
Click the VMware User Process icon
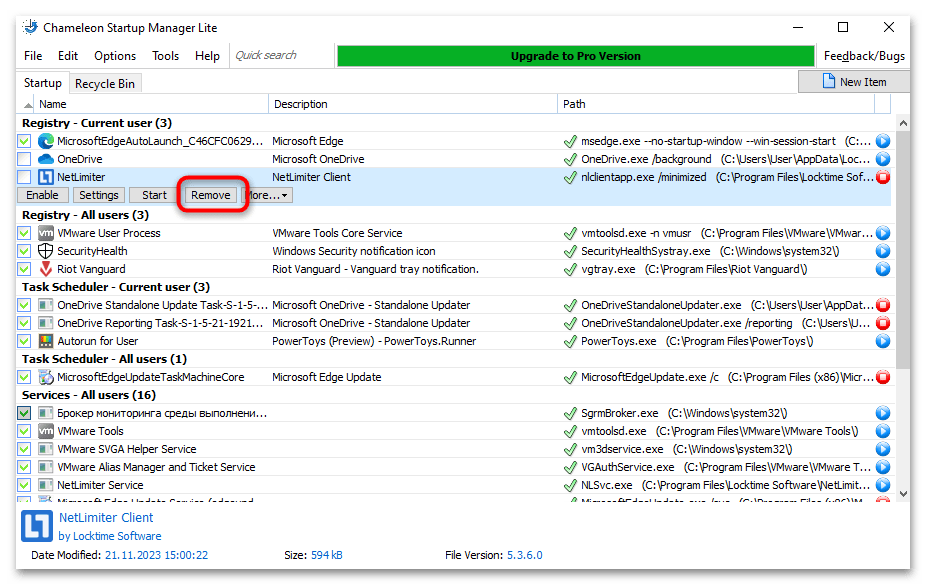tap(46, 233)
